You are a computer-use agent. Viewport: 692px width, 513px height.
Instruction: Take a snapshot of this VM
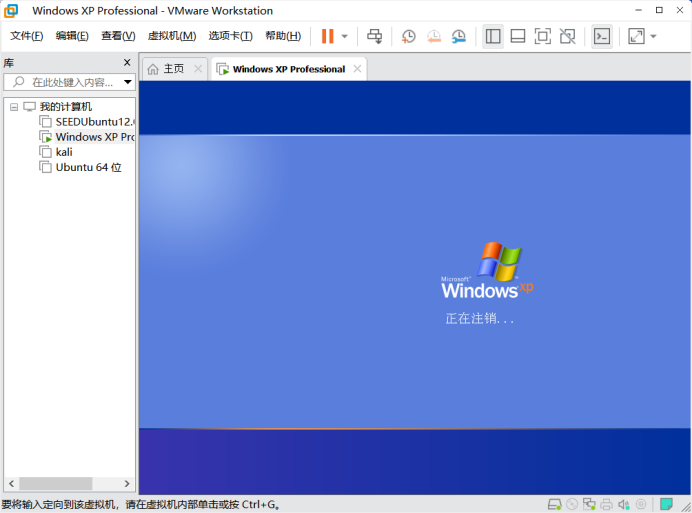(x=408, y=36)
